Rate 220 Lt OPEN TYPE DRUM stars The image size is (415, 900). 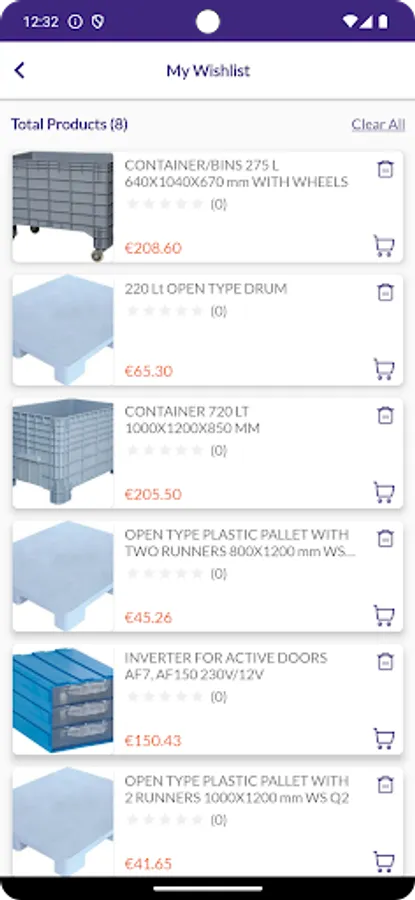[165, 311]
